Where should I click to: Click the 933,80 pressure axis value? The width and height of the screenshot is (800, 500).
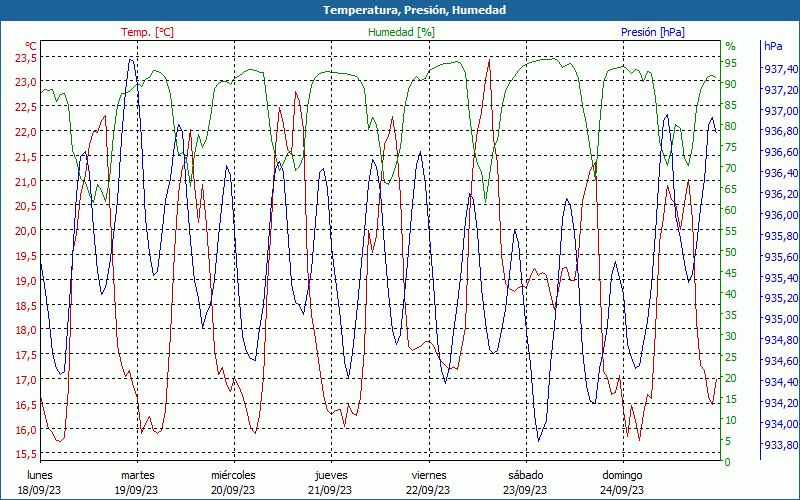[x=781, y=444]
